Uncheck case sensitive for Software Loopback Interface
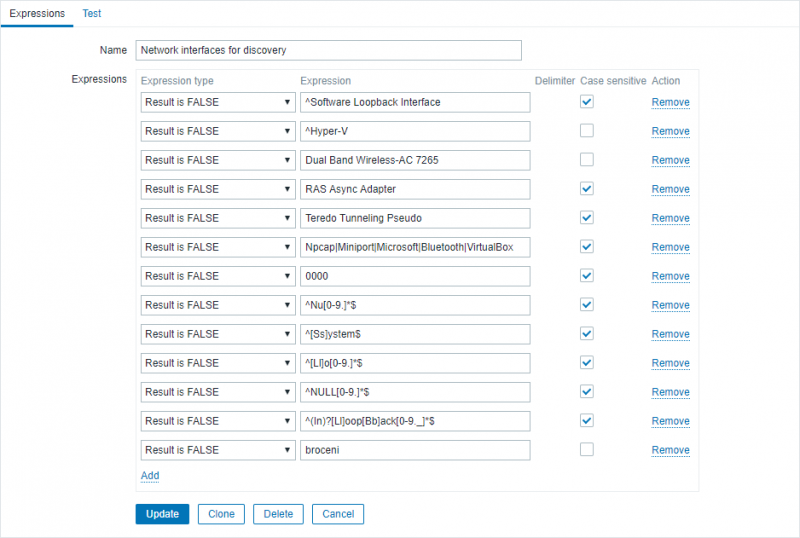 (587, 102)
